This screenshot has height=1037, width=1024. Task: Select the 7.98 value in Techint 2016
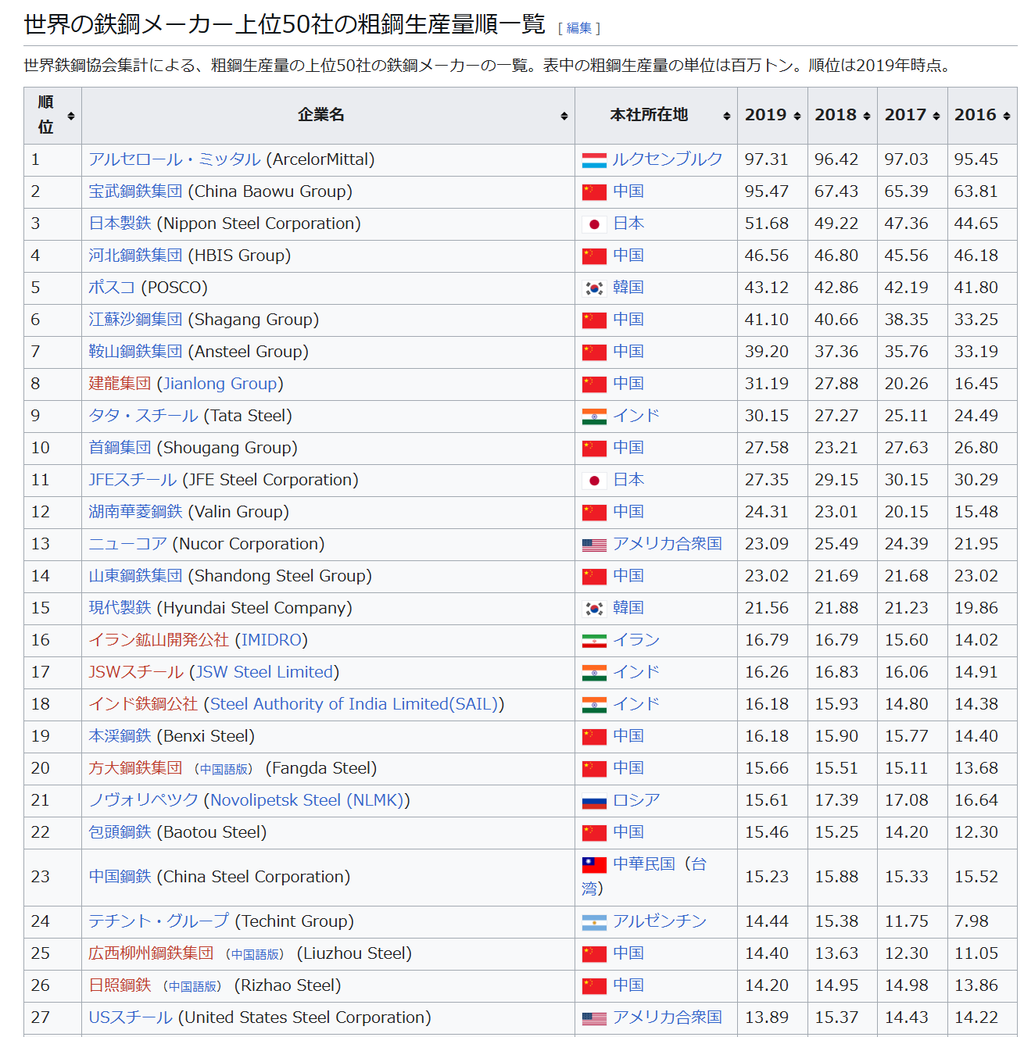(971, 921)
